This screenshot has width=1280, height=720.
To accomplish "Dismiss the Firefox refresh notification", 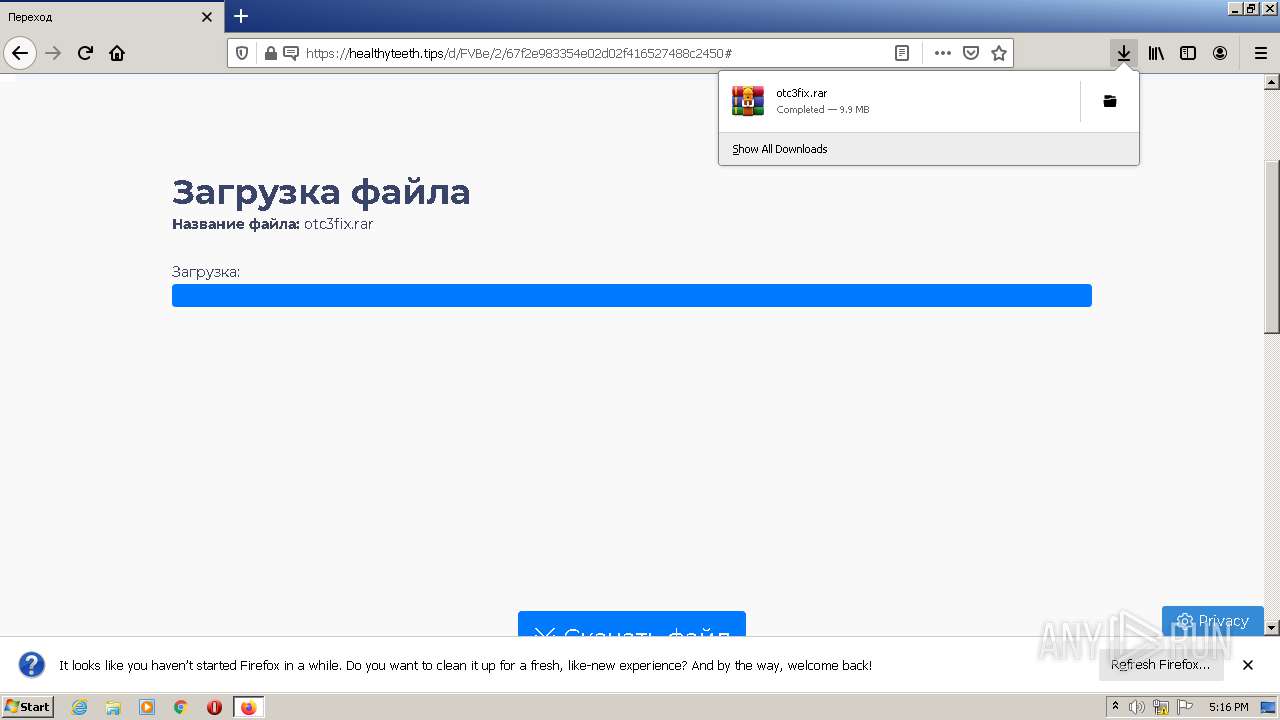I will pyautogui.click(x=1248, y=665).
